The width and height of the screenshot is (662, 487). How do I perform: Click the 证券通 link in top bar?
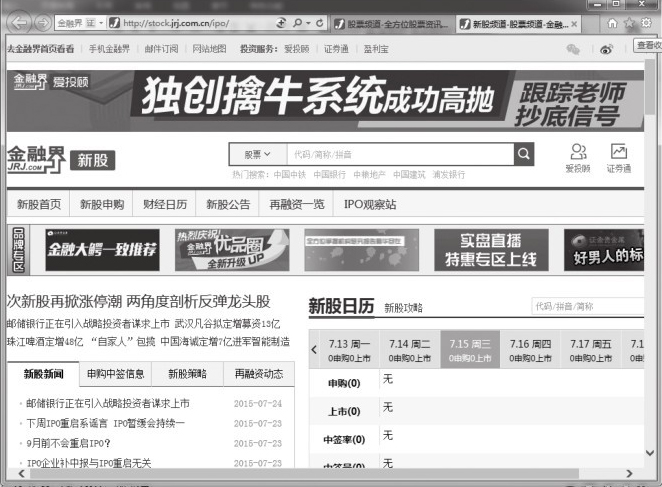point(336,49)
